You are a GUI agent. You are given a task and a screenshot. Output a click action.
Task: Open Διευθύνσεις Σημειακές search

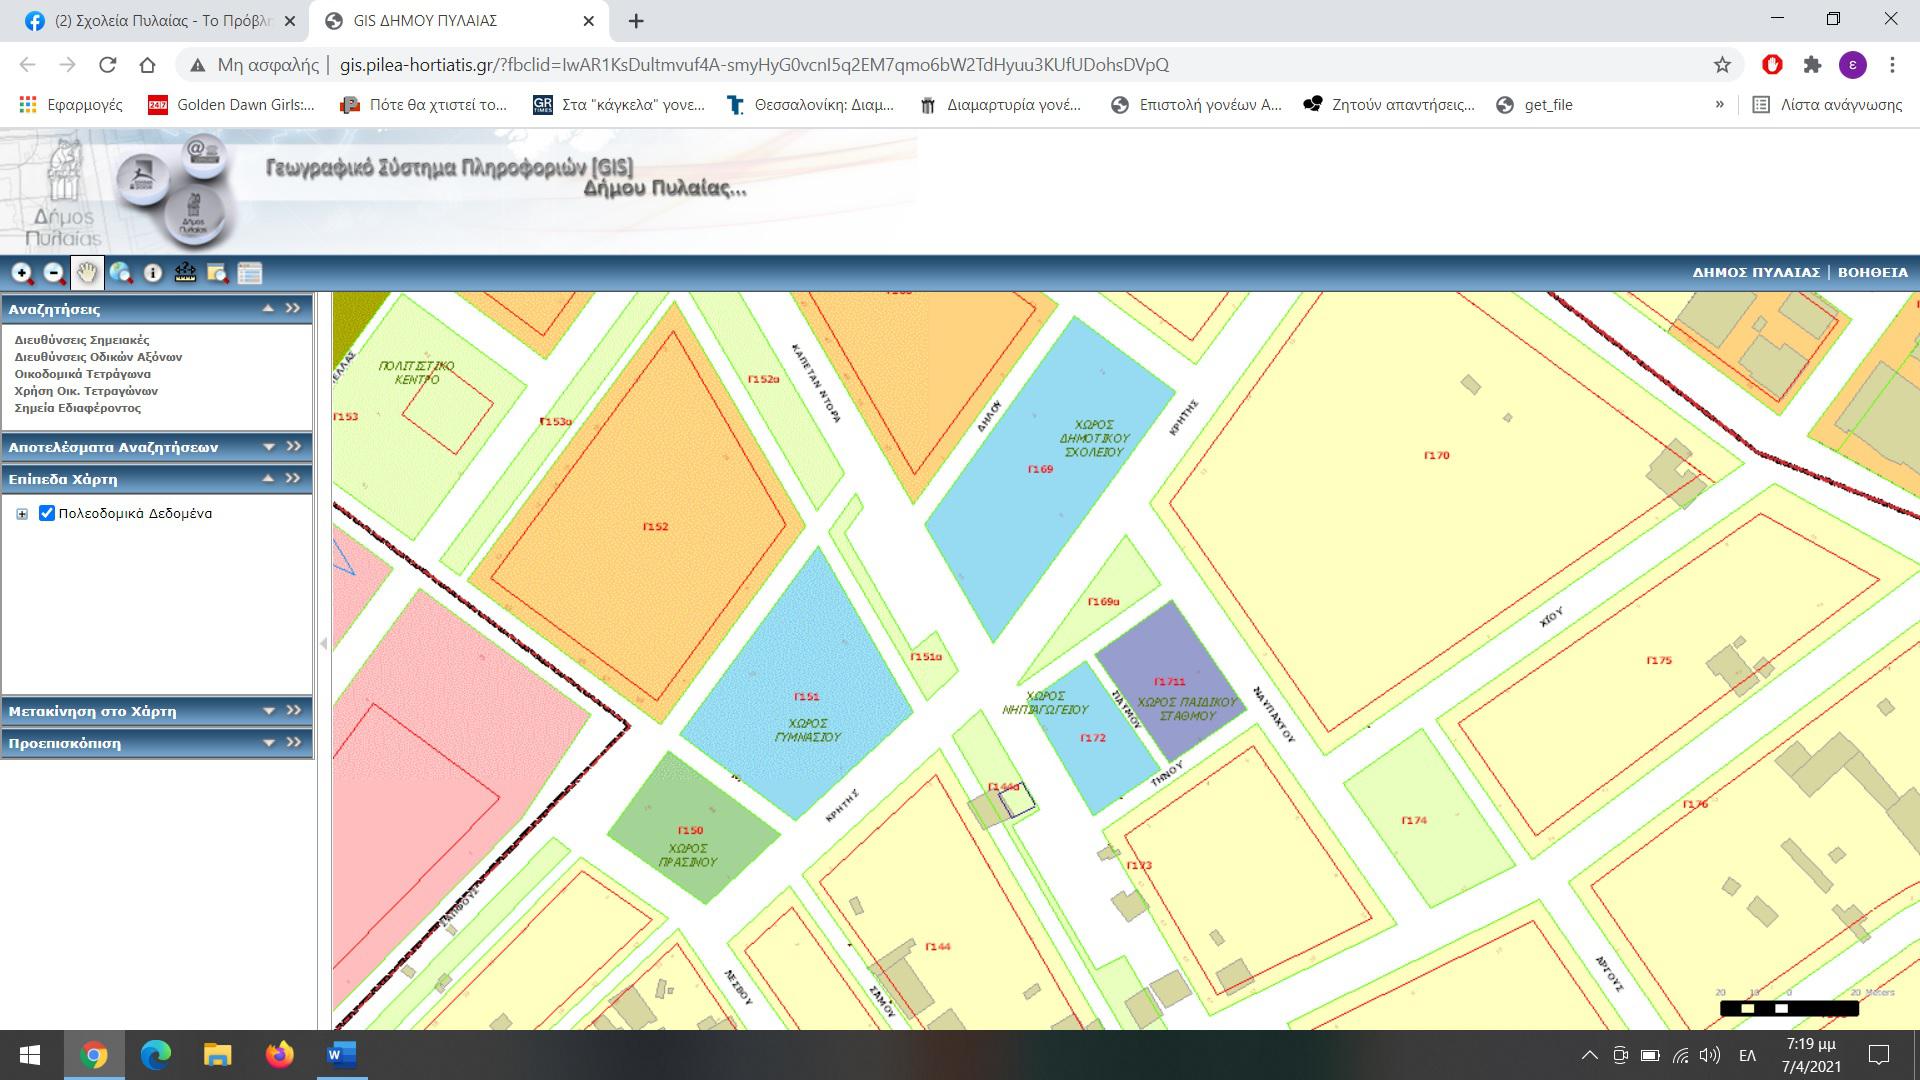coord(81,340)
